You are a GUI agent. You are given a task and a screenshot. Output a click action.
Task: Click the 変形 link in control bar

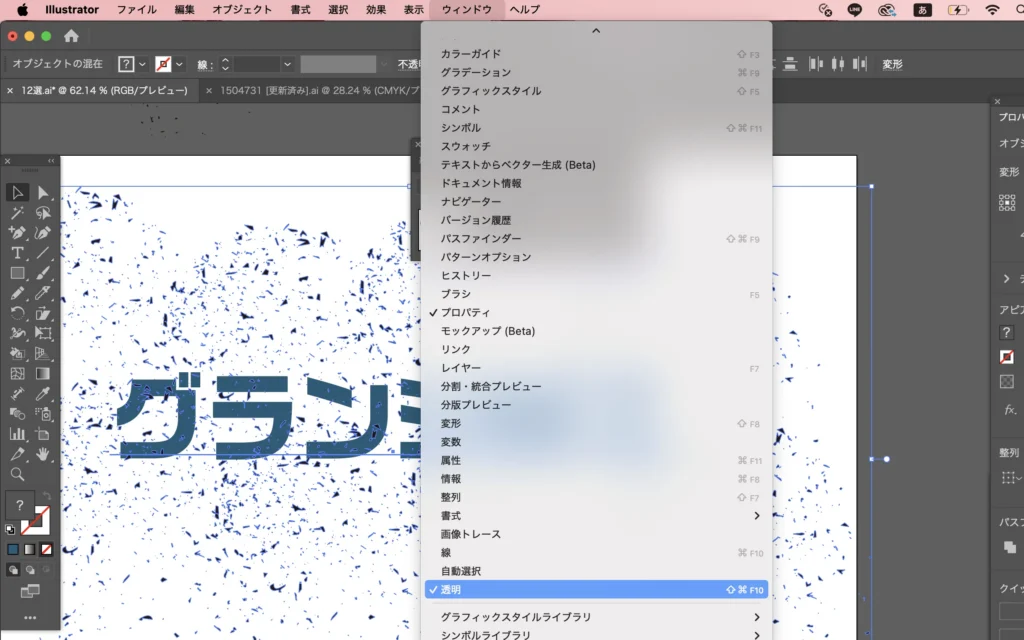892,64
